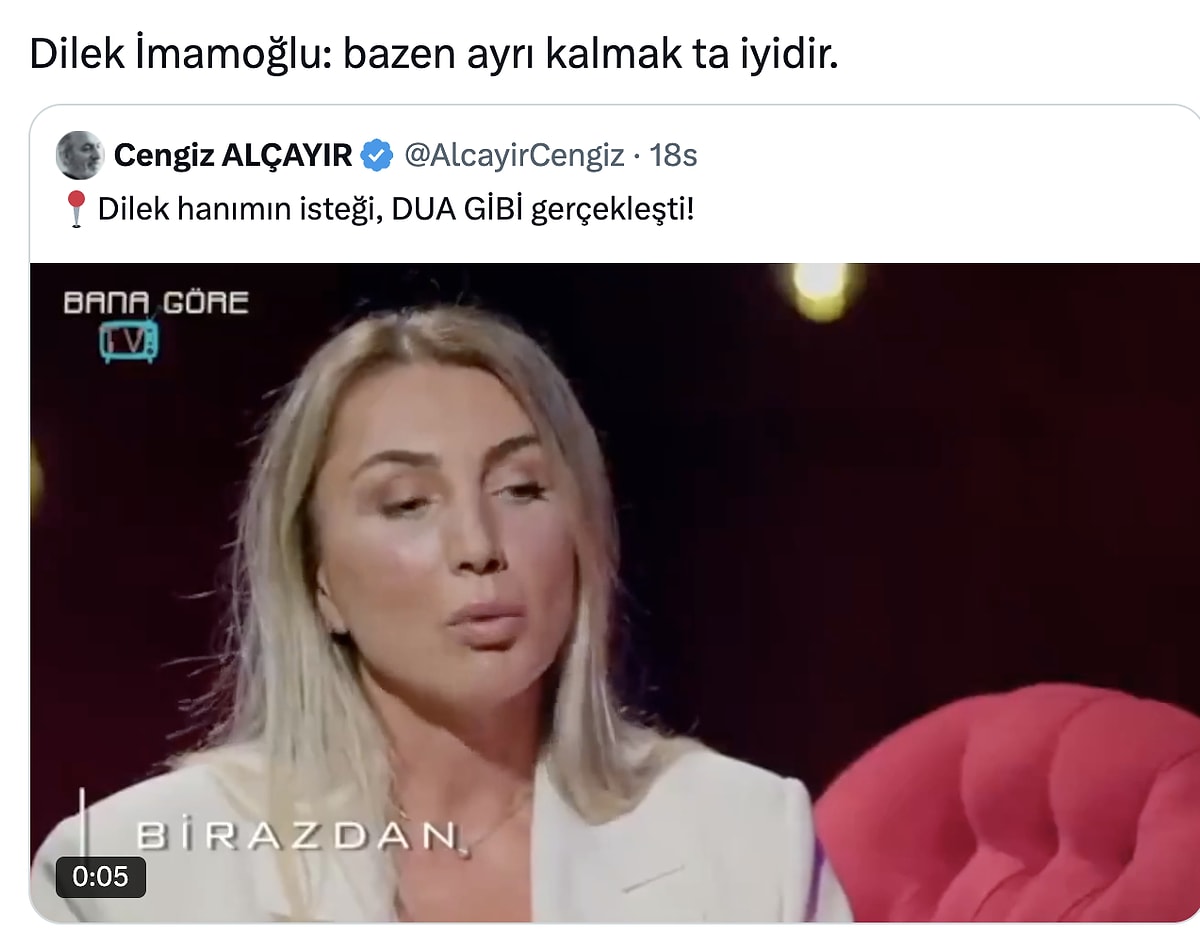Click the red pushpin emoji
This screenshot has height=932, width=1200.
pos(76,210)
